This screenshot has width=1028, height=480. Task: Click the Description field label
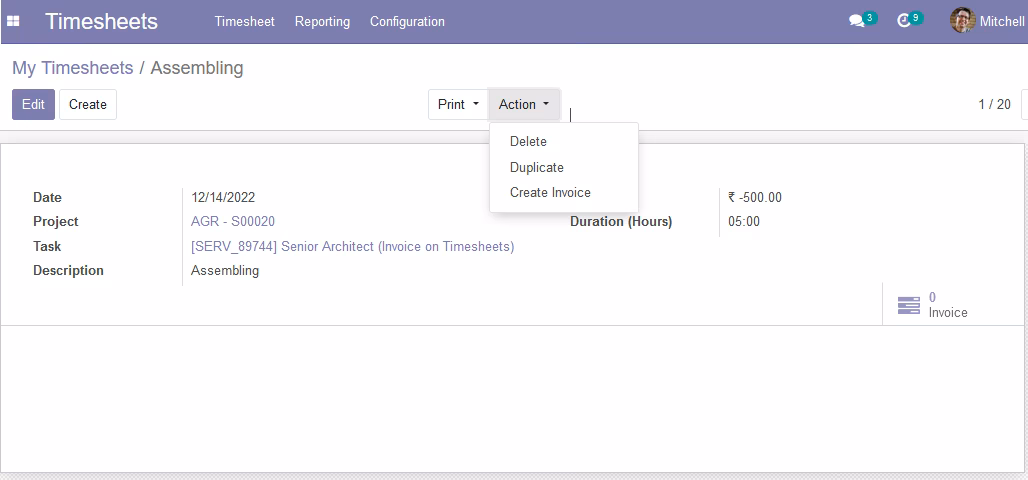click(68, 270)
